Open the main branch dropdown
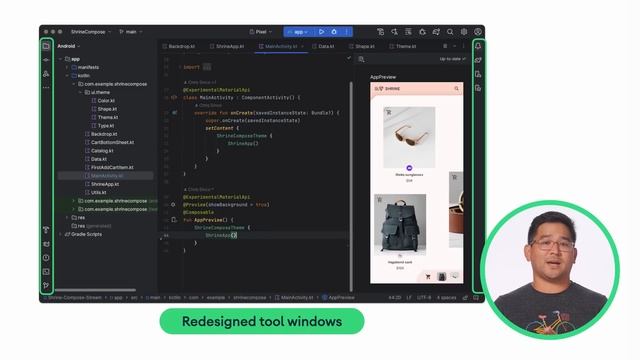The width and height of the screenshot is (640, 360). 131,32
